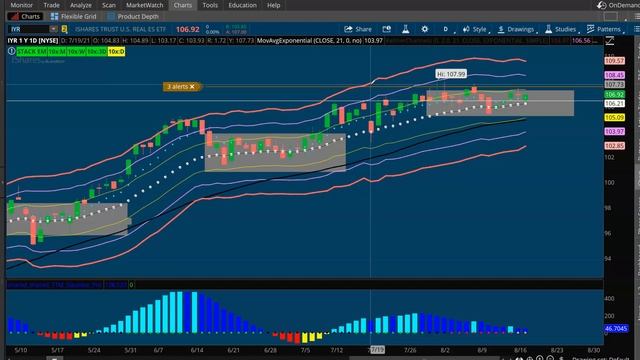Image resolution: width=640 pixels, height=360 pixels.
Task: Click the 103.97 price axis label
Action: coord(614,131)
